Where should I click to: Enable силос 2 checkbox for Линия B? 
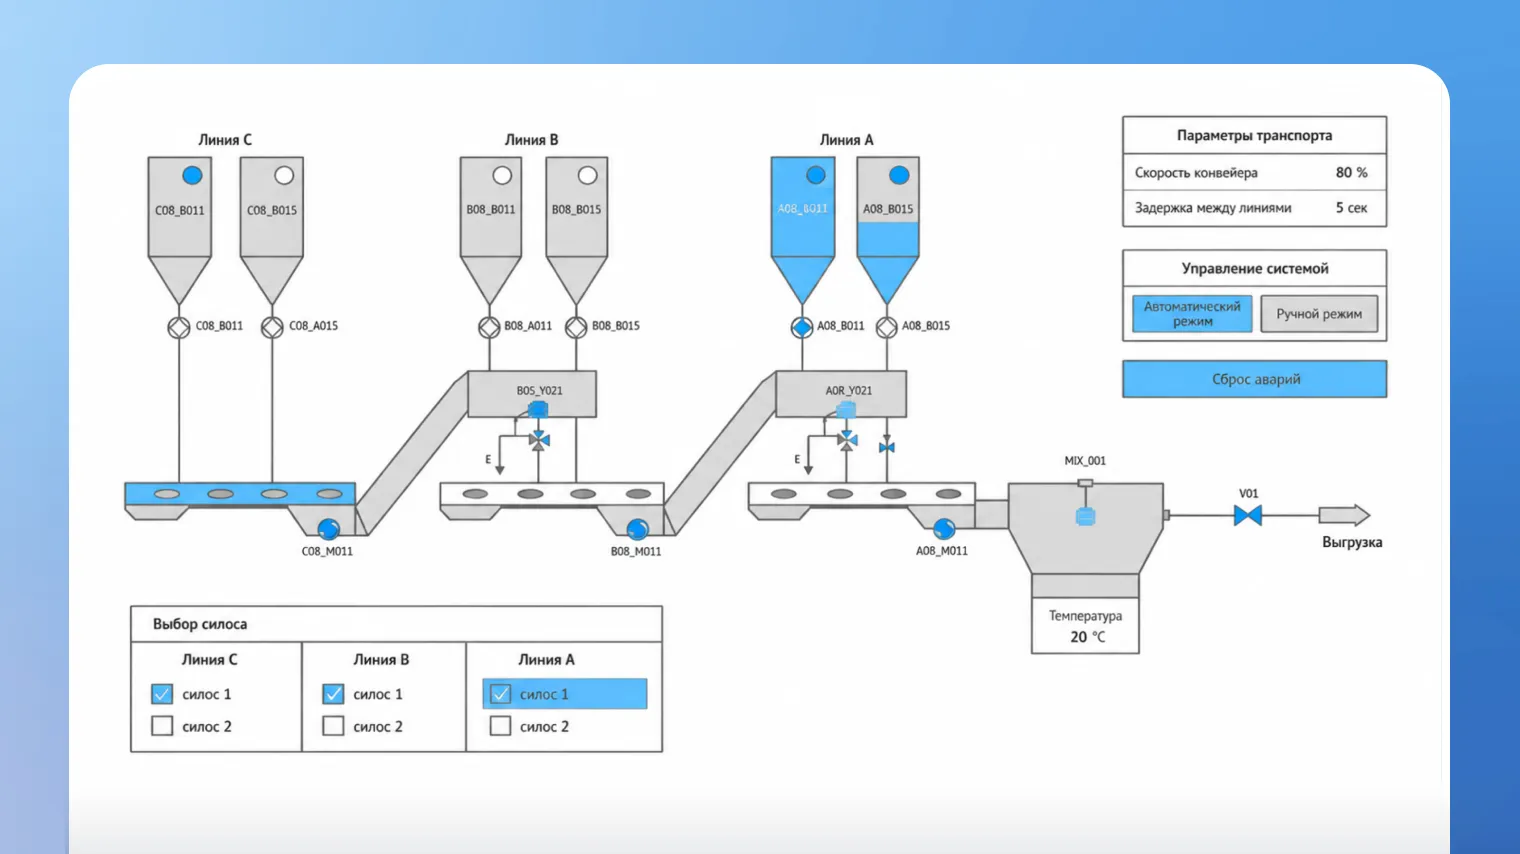click(334, 726)
